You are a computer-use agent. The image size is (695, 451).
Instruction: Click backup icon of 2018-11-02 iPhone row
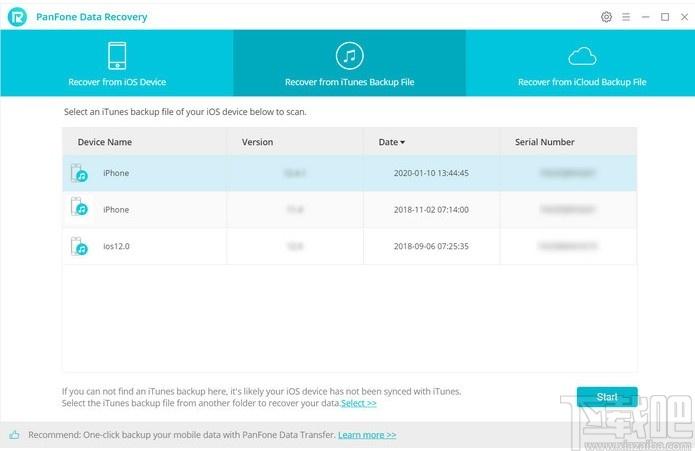click(79, 207)
